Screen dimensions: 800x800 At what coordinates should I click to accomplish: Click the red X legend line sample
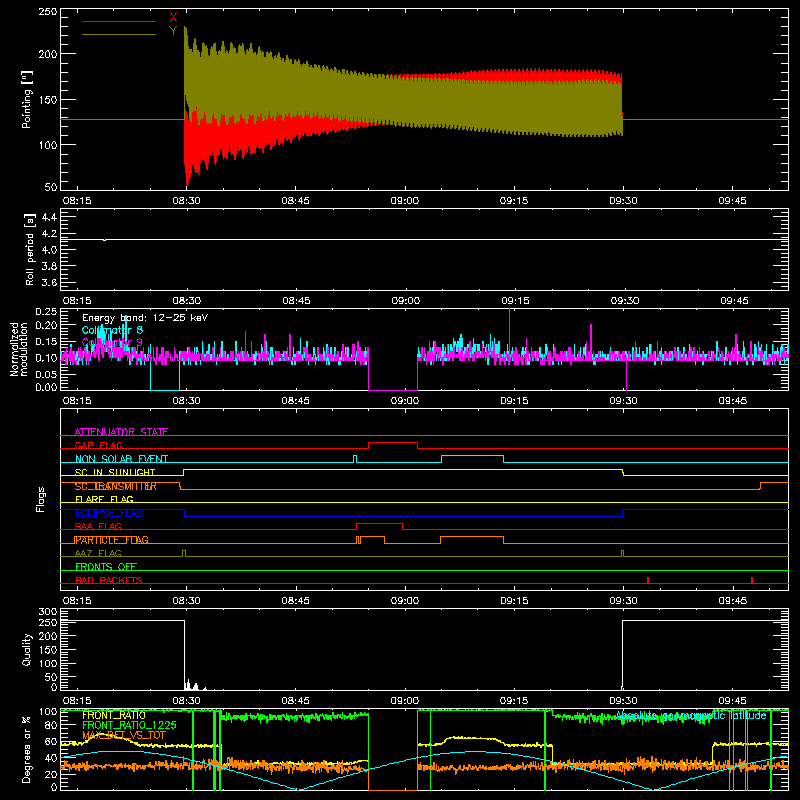(x=119, y=21)
